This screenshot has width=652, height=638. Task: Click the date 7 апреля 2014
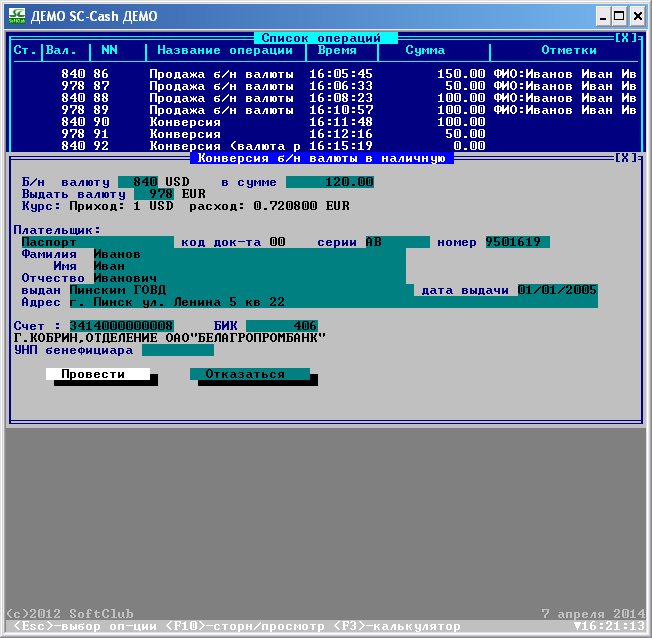593,614
